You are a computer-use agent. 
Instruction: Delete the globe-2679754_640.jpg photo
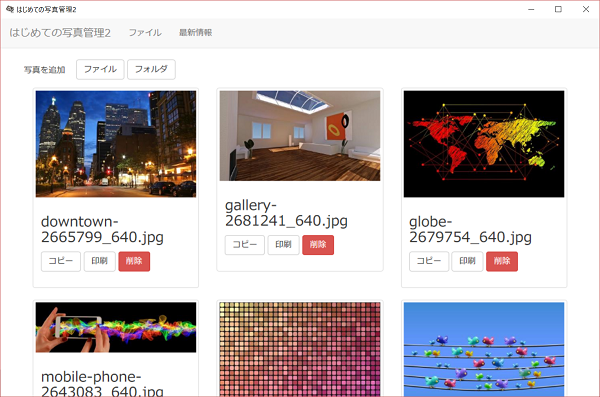tap(502, 261)
